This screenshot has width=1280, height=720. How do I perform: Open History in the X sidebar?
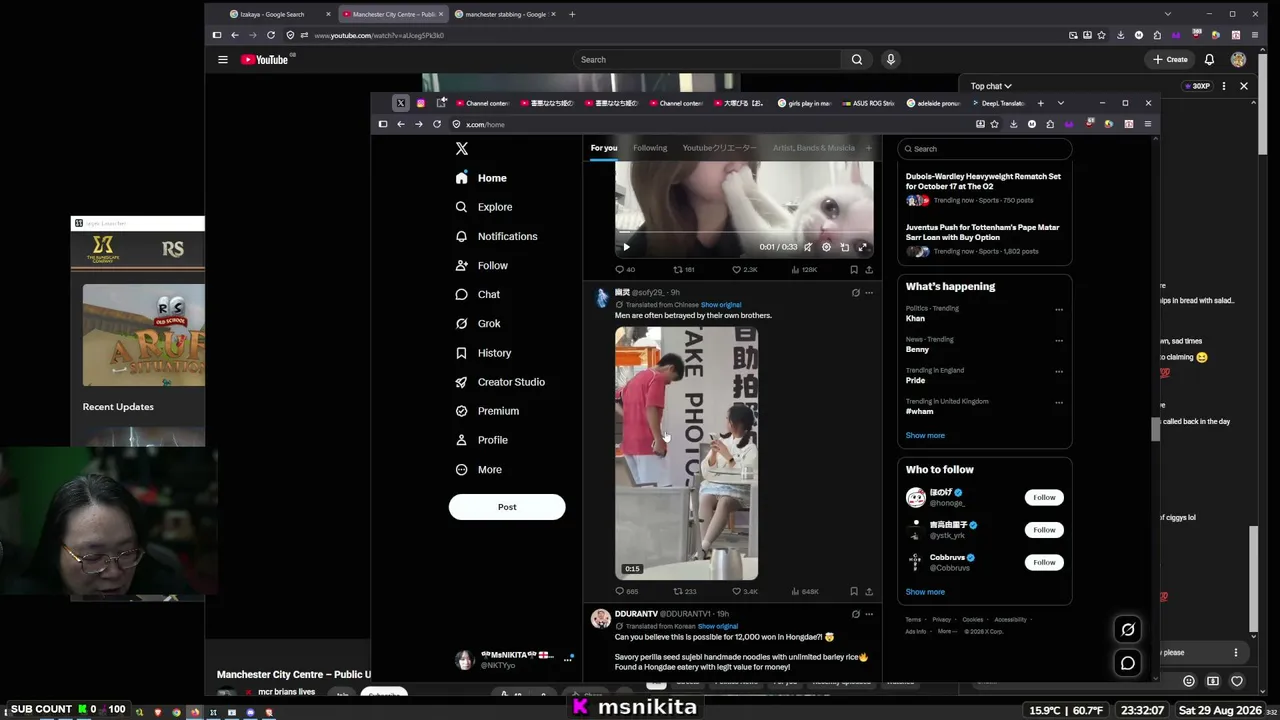483,353
